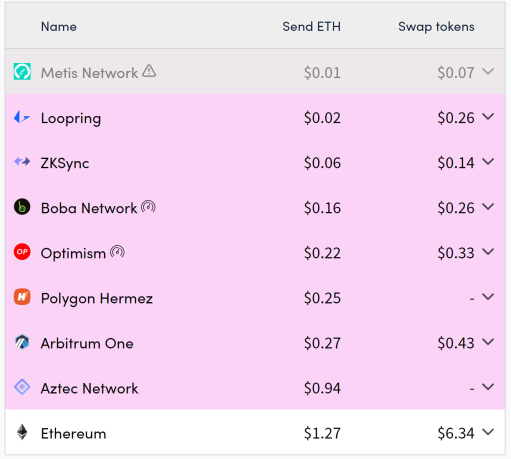Click the red Optimism OP logo
Screen dimensions: 511x459
[x=22, y=252]
